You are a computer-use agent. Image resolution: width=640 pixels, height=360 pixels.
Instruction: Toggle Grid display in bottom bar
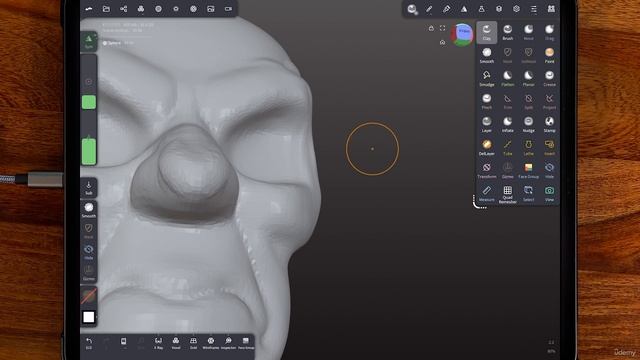click(193, 343)
